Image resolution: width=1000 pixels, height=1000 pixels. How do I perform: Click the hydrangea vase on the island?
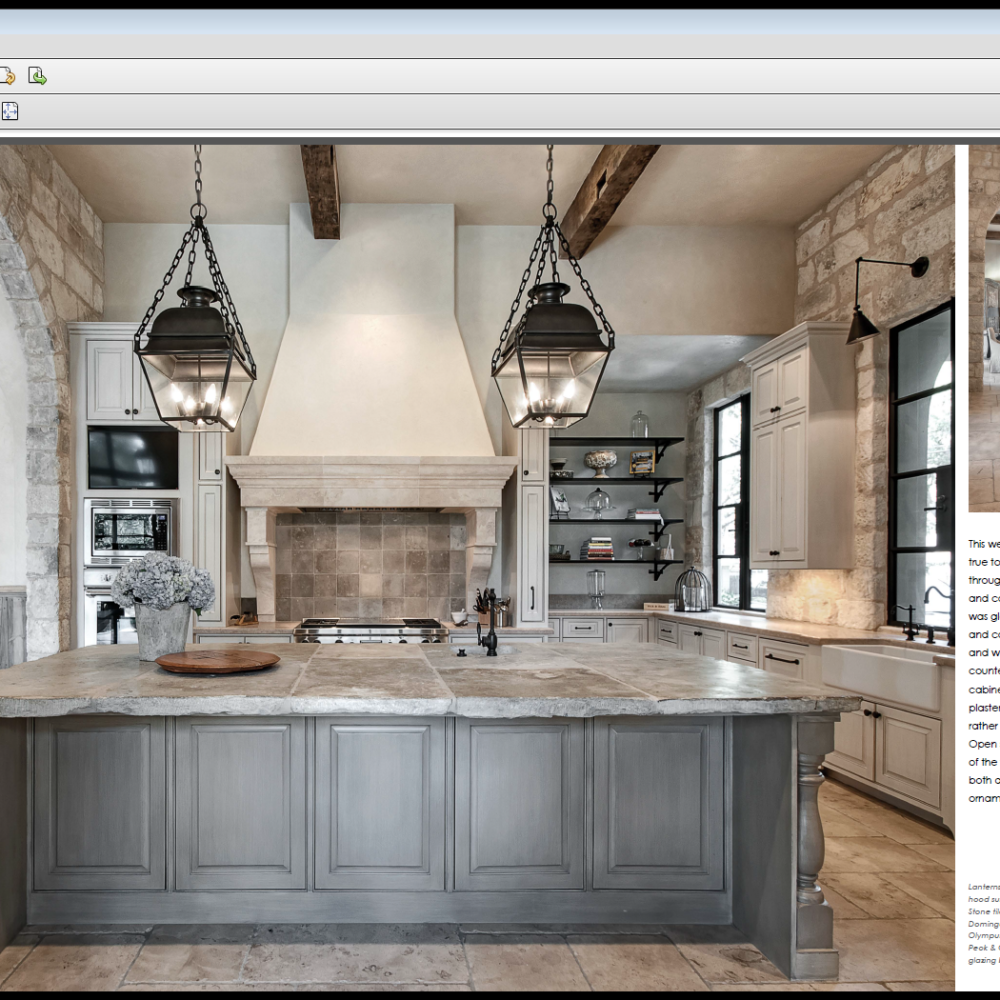(163, 603)
